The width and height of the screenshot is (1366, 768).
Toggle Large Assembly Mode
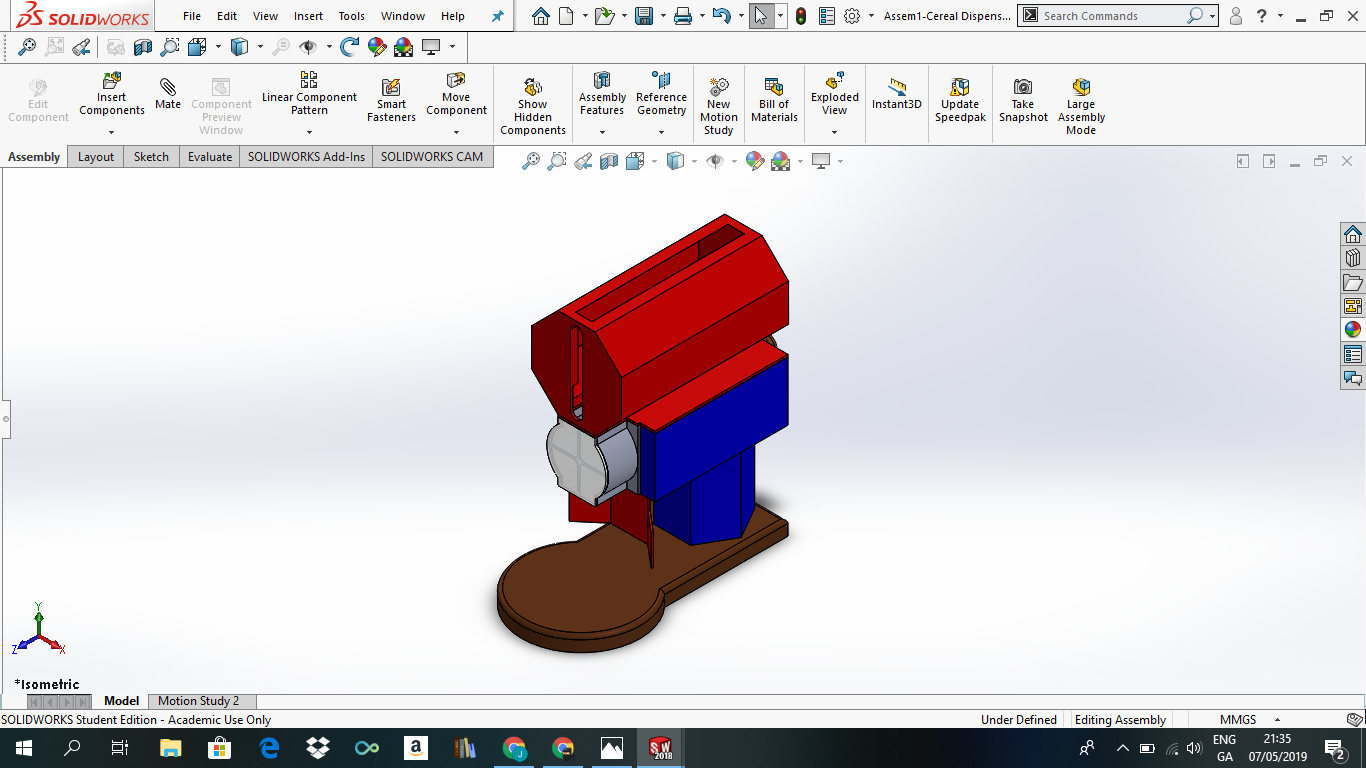tap(1080, 100)
